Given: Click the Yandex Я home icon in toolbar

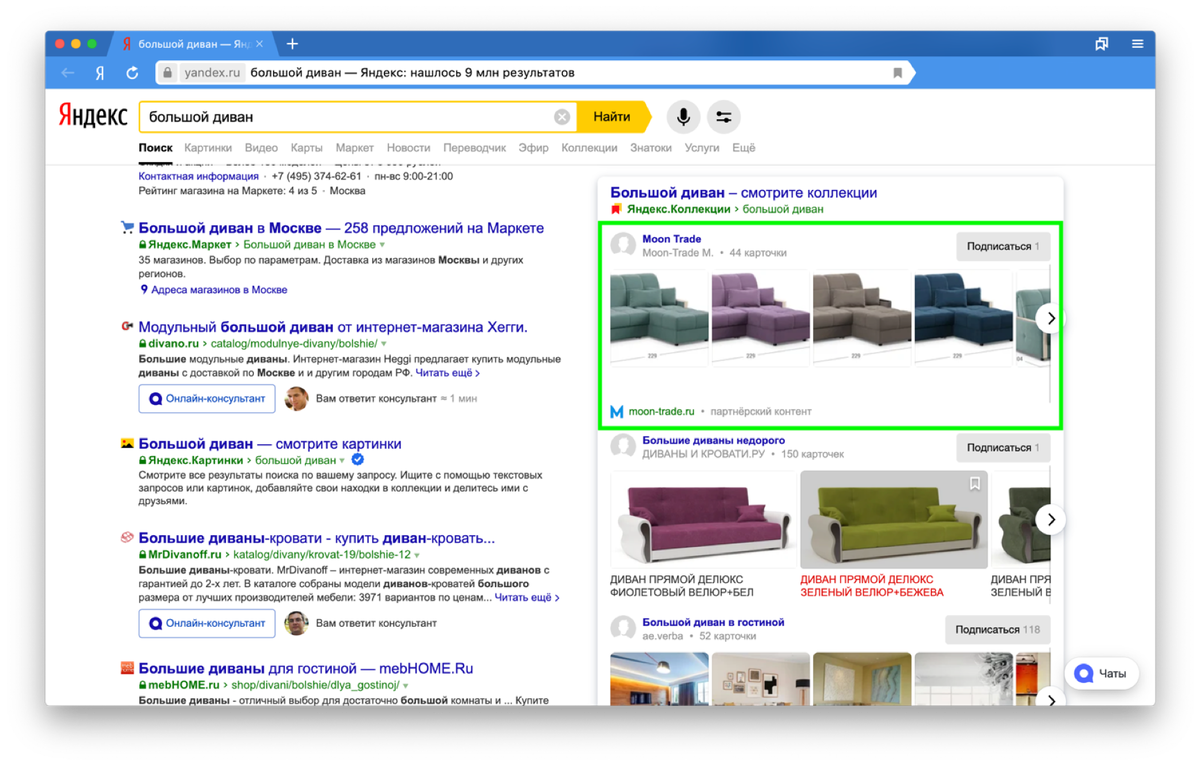Looking at the screenshot, I should point(100,73).
